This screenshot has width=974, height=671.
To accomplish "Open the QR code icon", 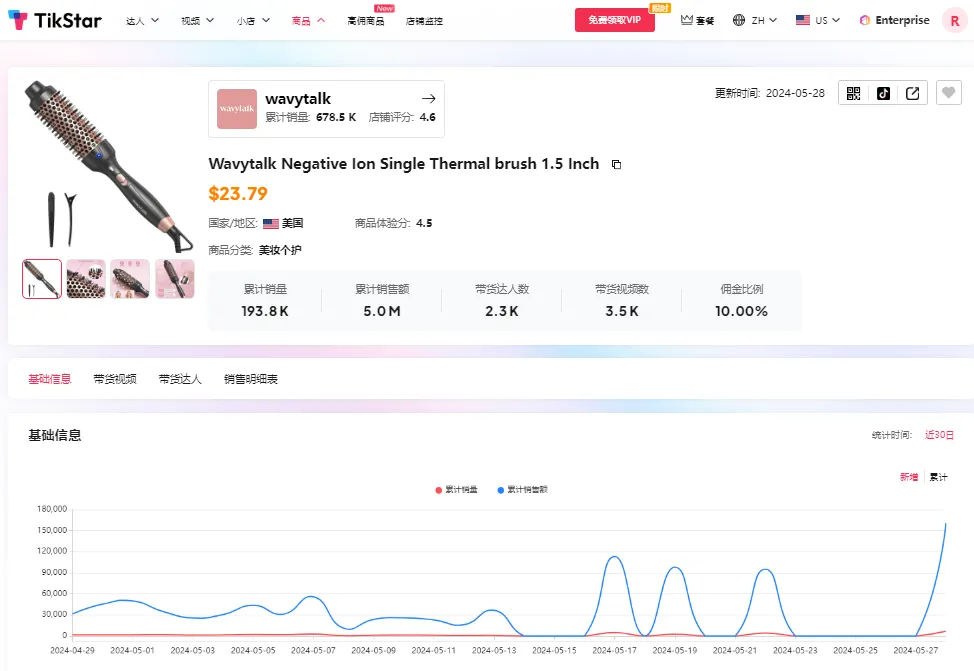I will pyautogui.click(x=853, y=93).
